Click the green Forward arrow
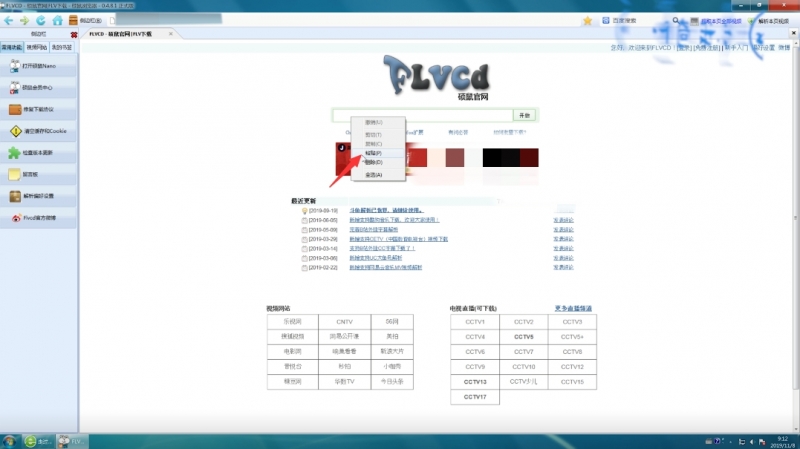Screen dimensions: 800x449 pos(24,20)
